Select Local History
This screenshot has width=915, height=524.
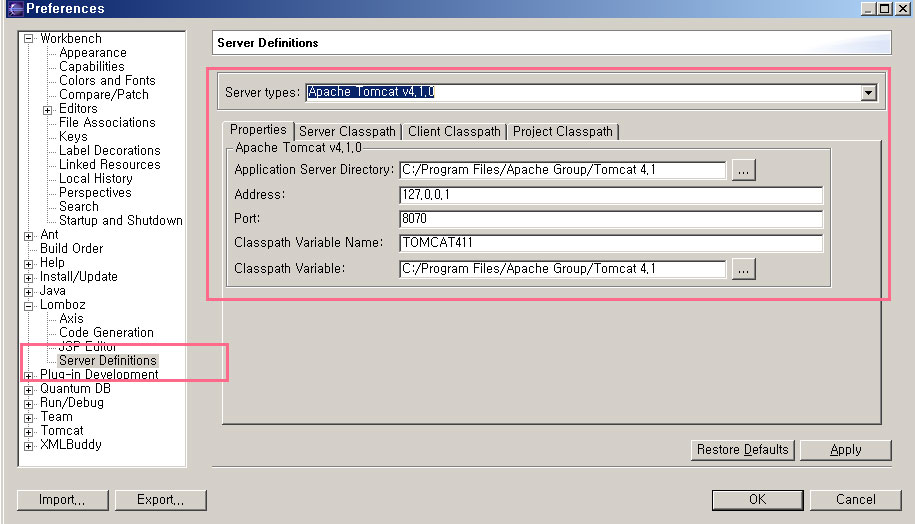(x=96, y=179)
